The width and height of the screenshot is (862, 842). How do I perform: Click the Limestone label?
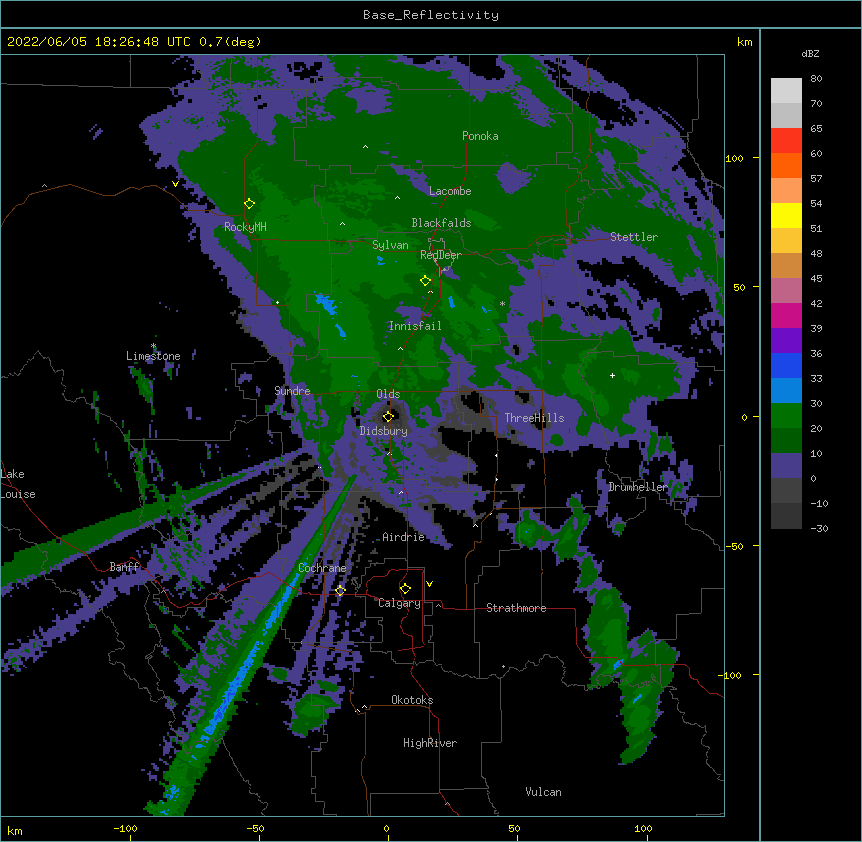click(153, 356)
